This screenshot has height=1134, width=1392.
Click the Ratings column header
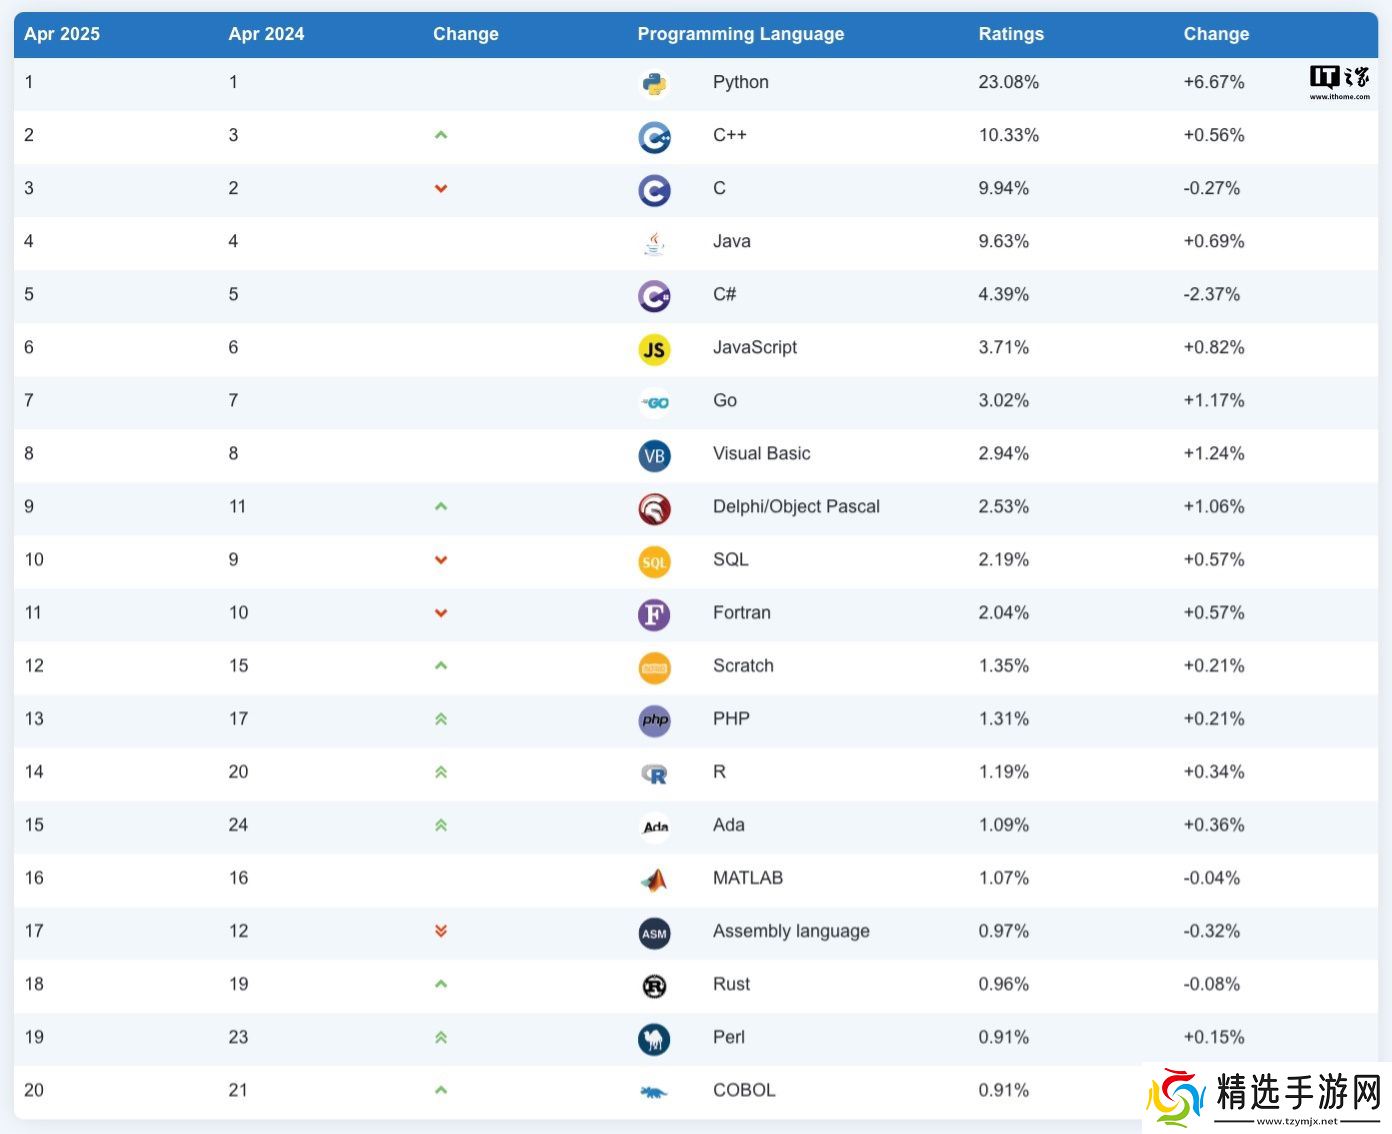tap(1010, 34)
